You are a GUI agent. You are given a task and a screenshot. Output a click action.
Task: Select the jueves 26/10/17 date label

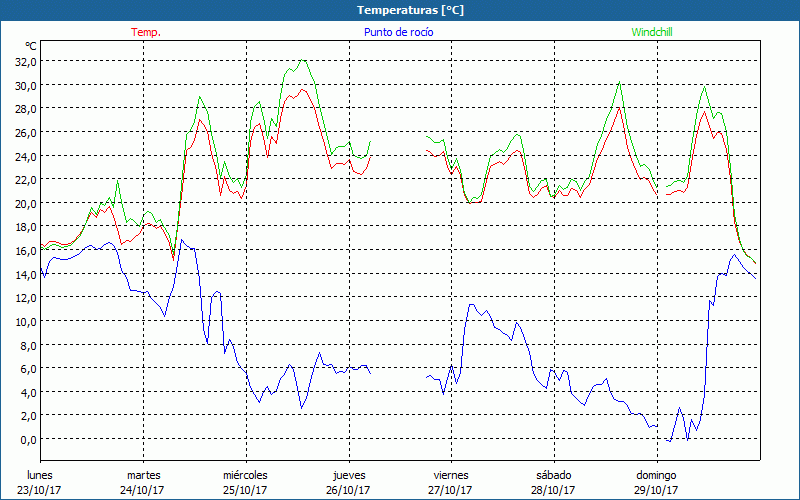[x=350, y=482]
